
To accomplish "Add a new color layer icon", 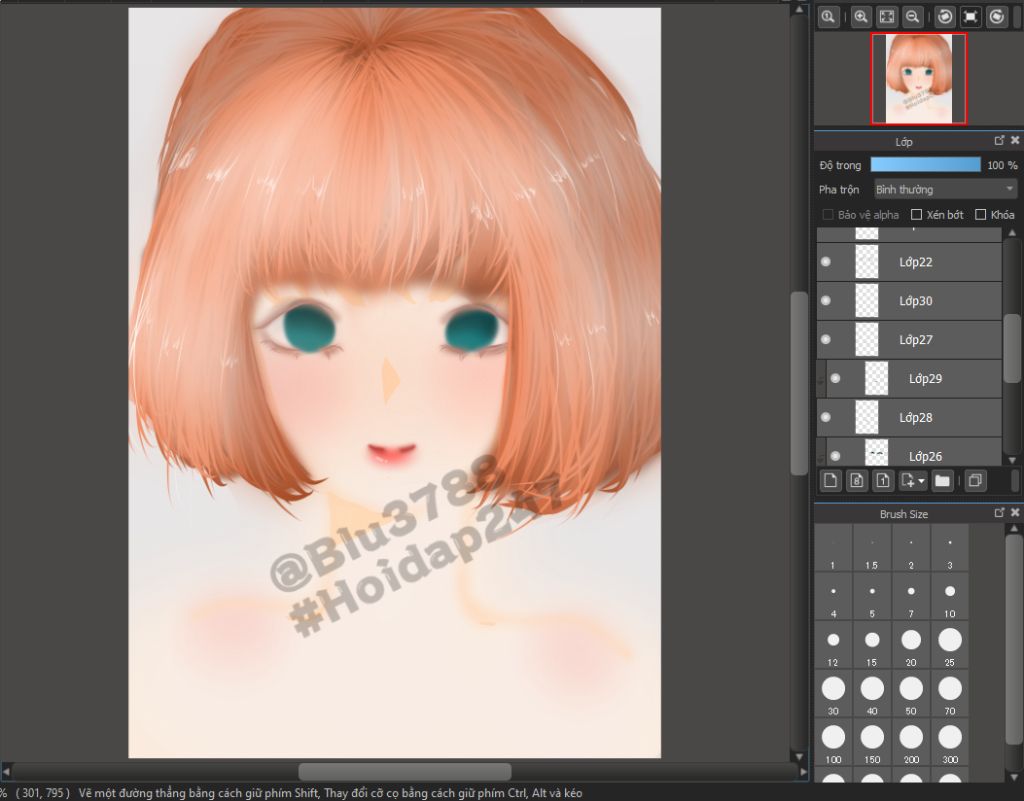I will 830,481.
